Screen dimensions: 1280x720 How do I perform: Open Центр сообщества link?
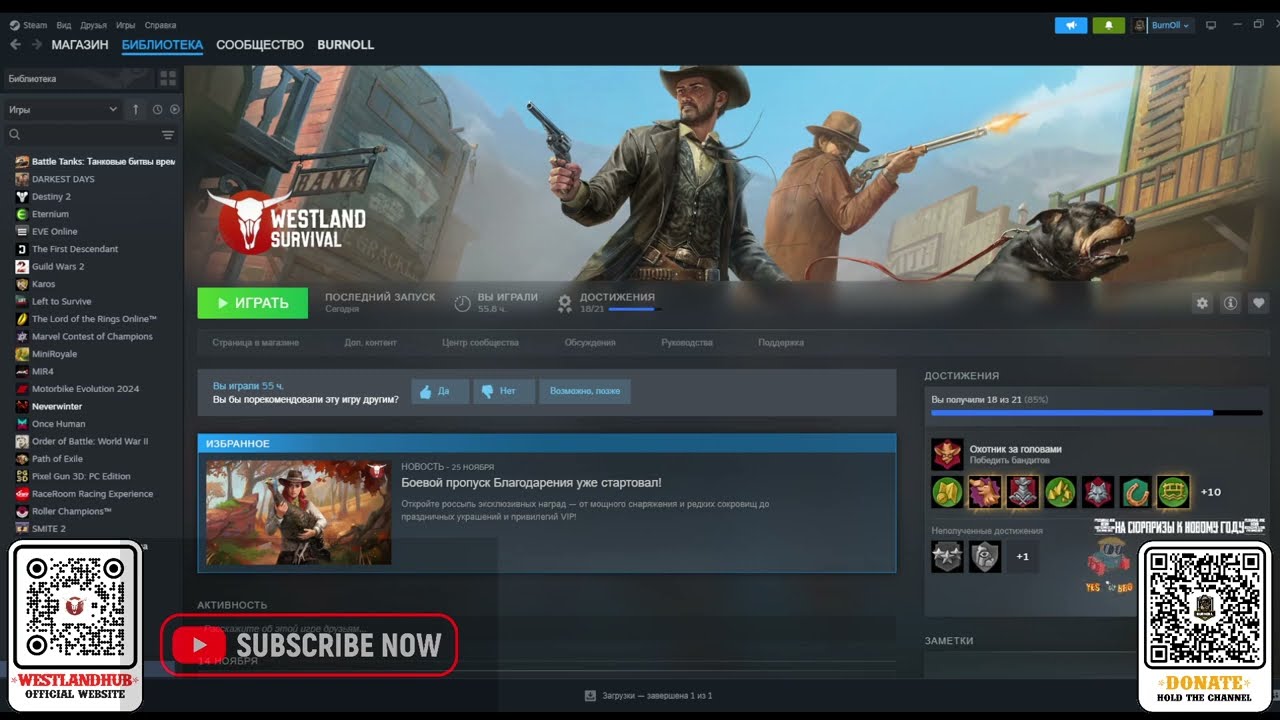pos(480,342)
